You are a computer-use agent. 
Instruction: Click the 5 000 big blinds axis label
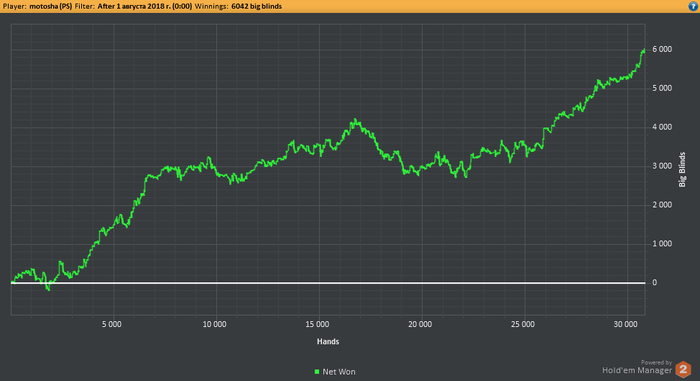point(662,88)
